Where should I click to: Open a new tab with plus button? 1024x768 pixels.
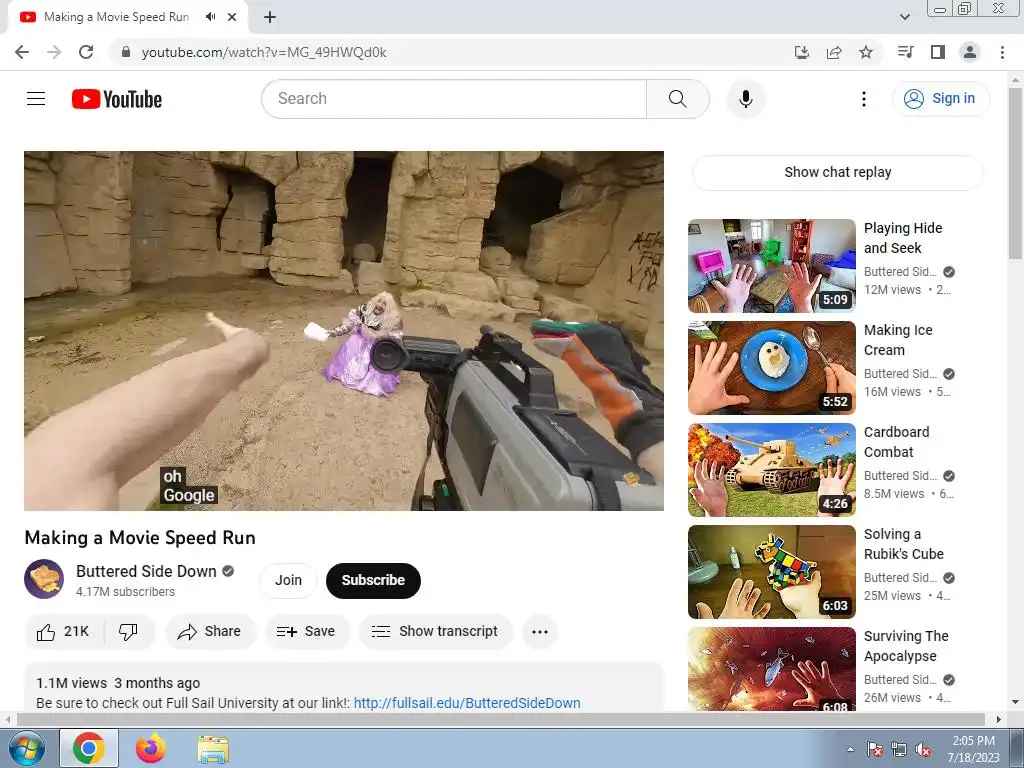(270, 17)
